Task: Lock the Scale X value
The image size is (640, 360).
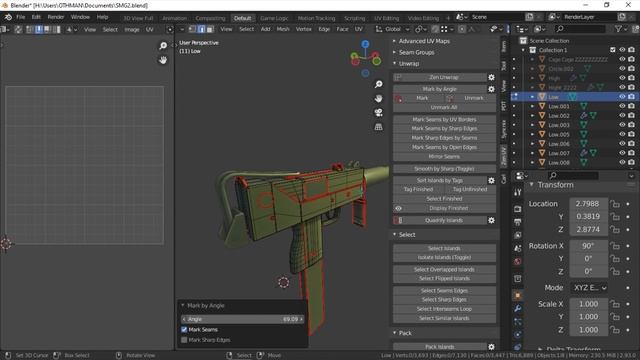Action: [614, 304]
